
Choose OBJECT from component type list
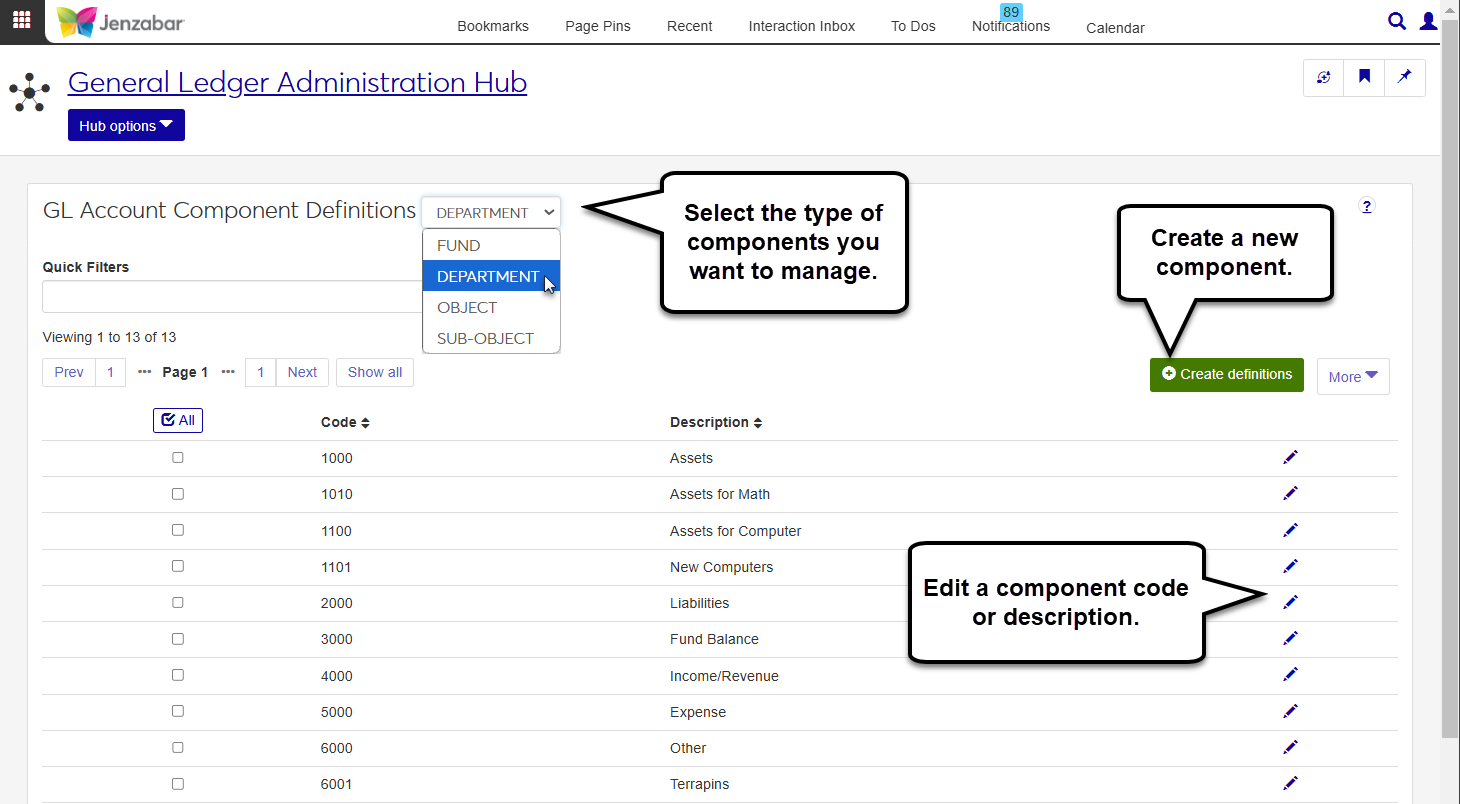467,307
